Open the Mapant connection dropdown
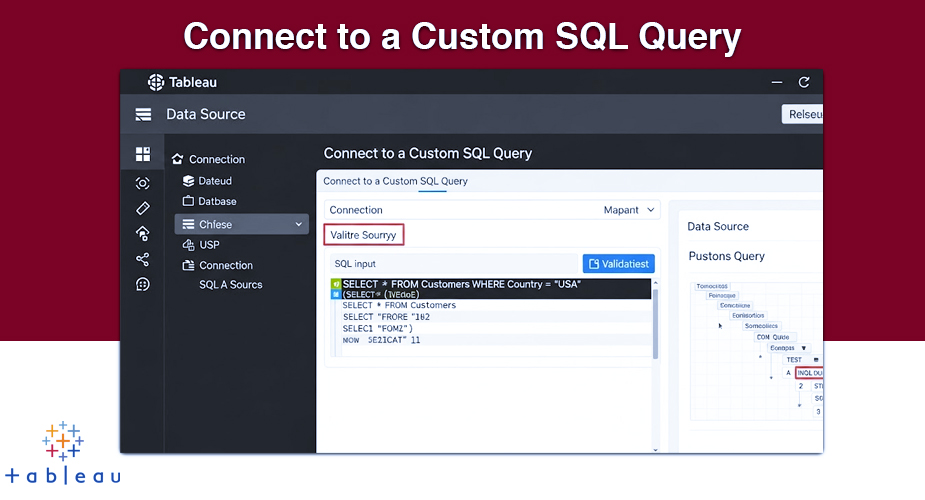Image resolution: width=925 pixels, height=500 pixels. 629,210
